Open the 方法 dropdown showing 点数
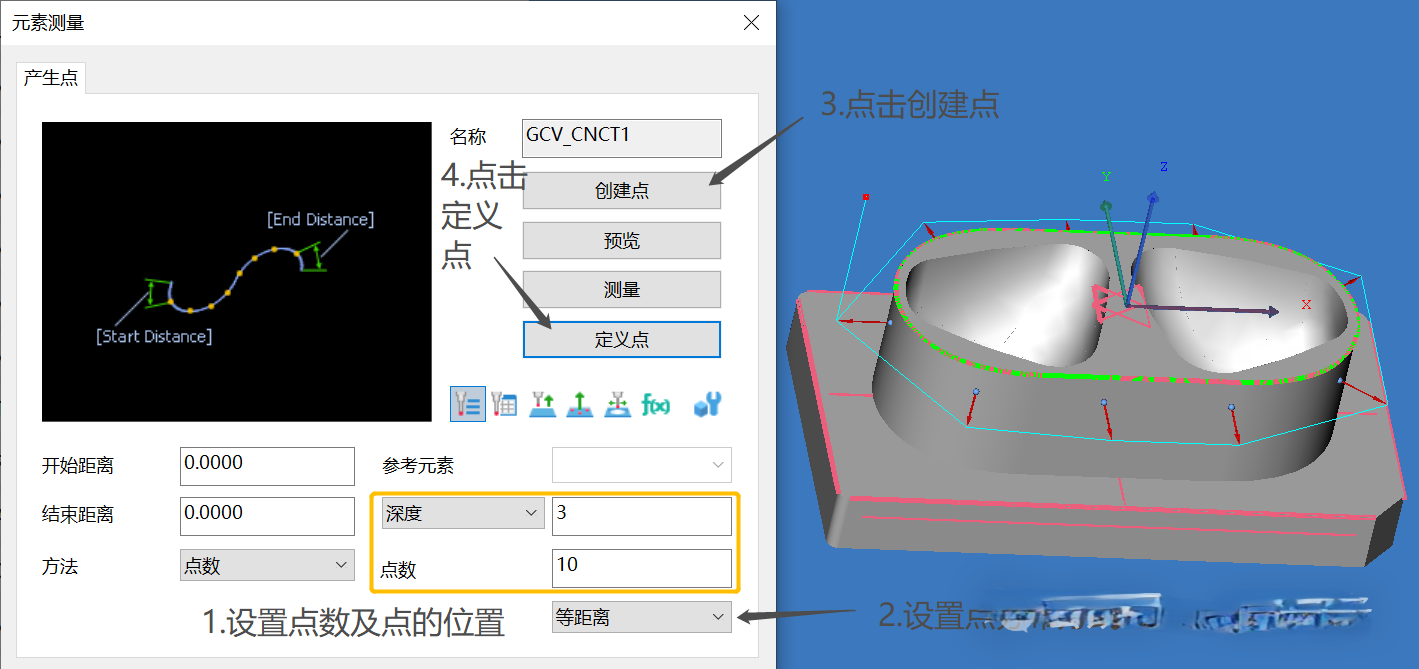 pyautogui.click(x=266, y=565)
